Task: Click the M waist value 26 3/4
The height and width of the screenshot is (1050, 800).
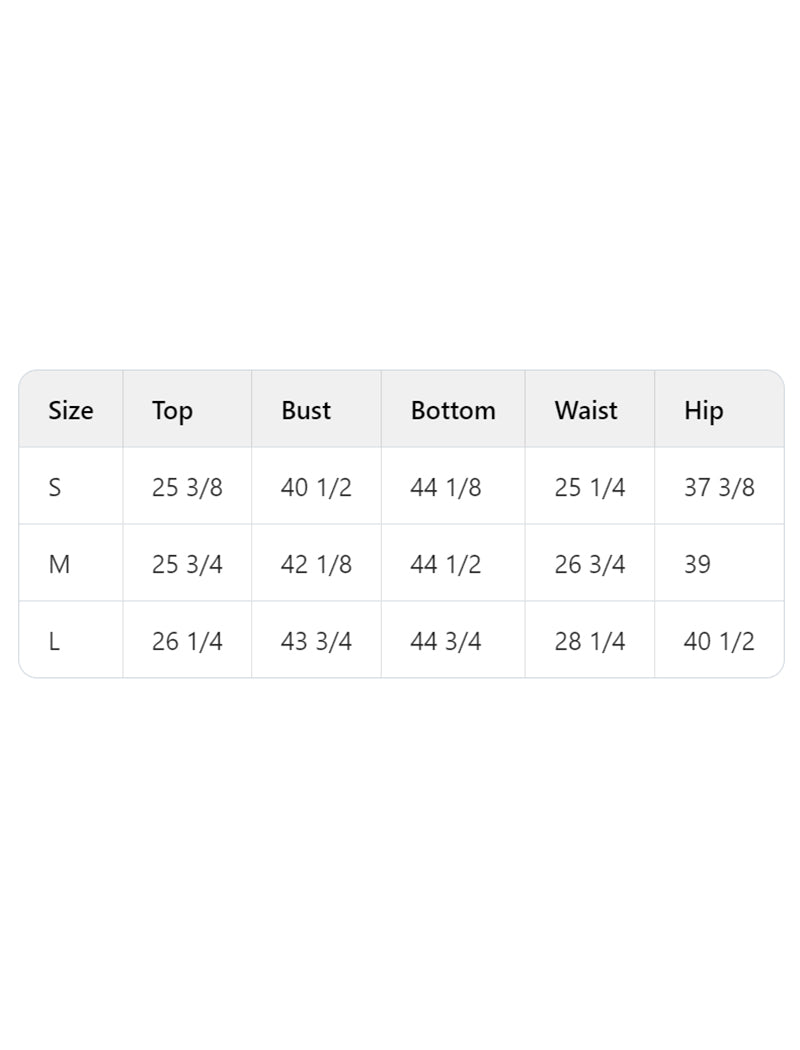Action: click(590, 564)
